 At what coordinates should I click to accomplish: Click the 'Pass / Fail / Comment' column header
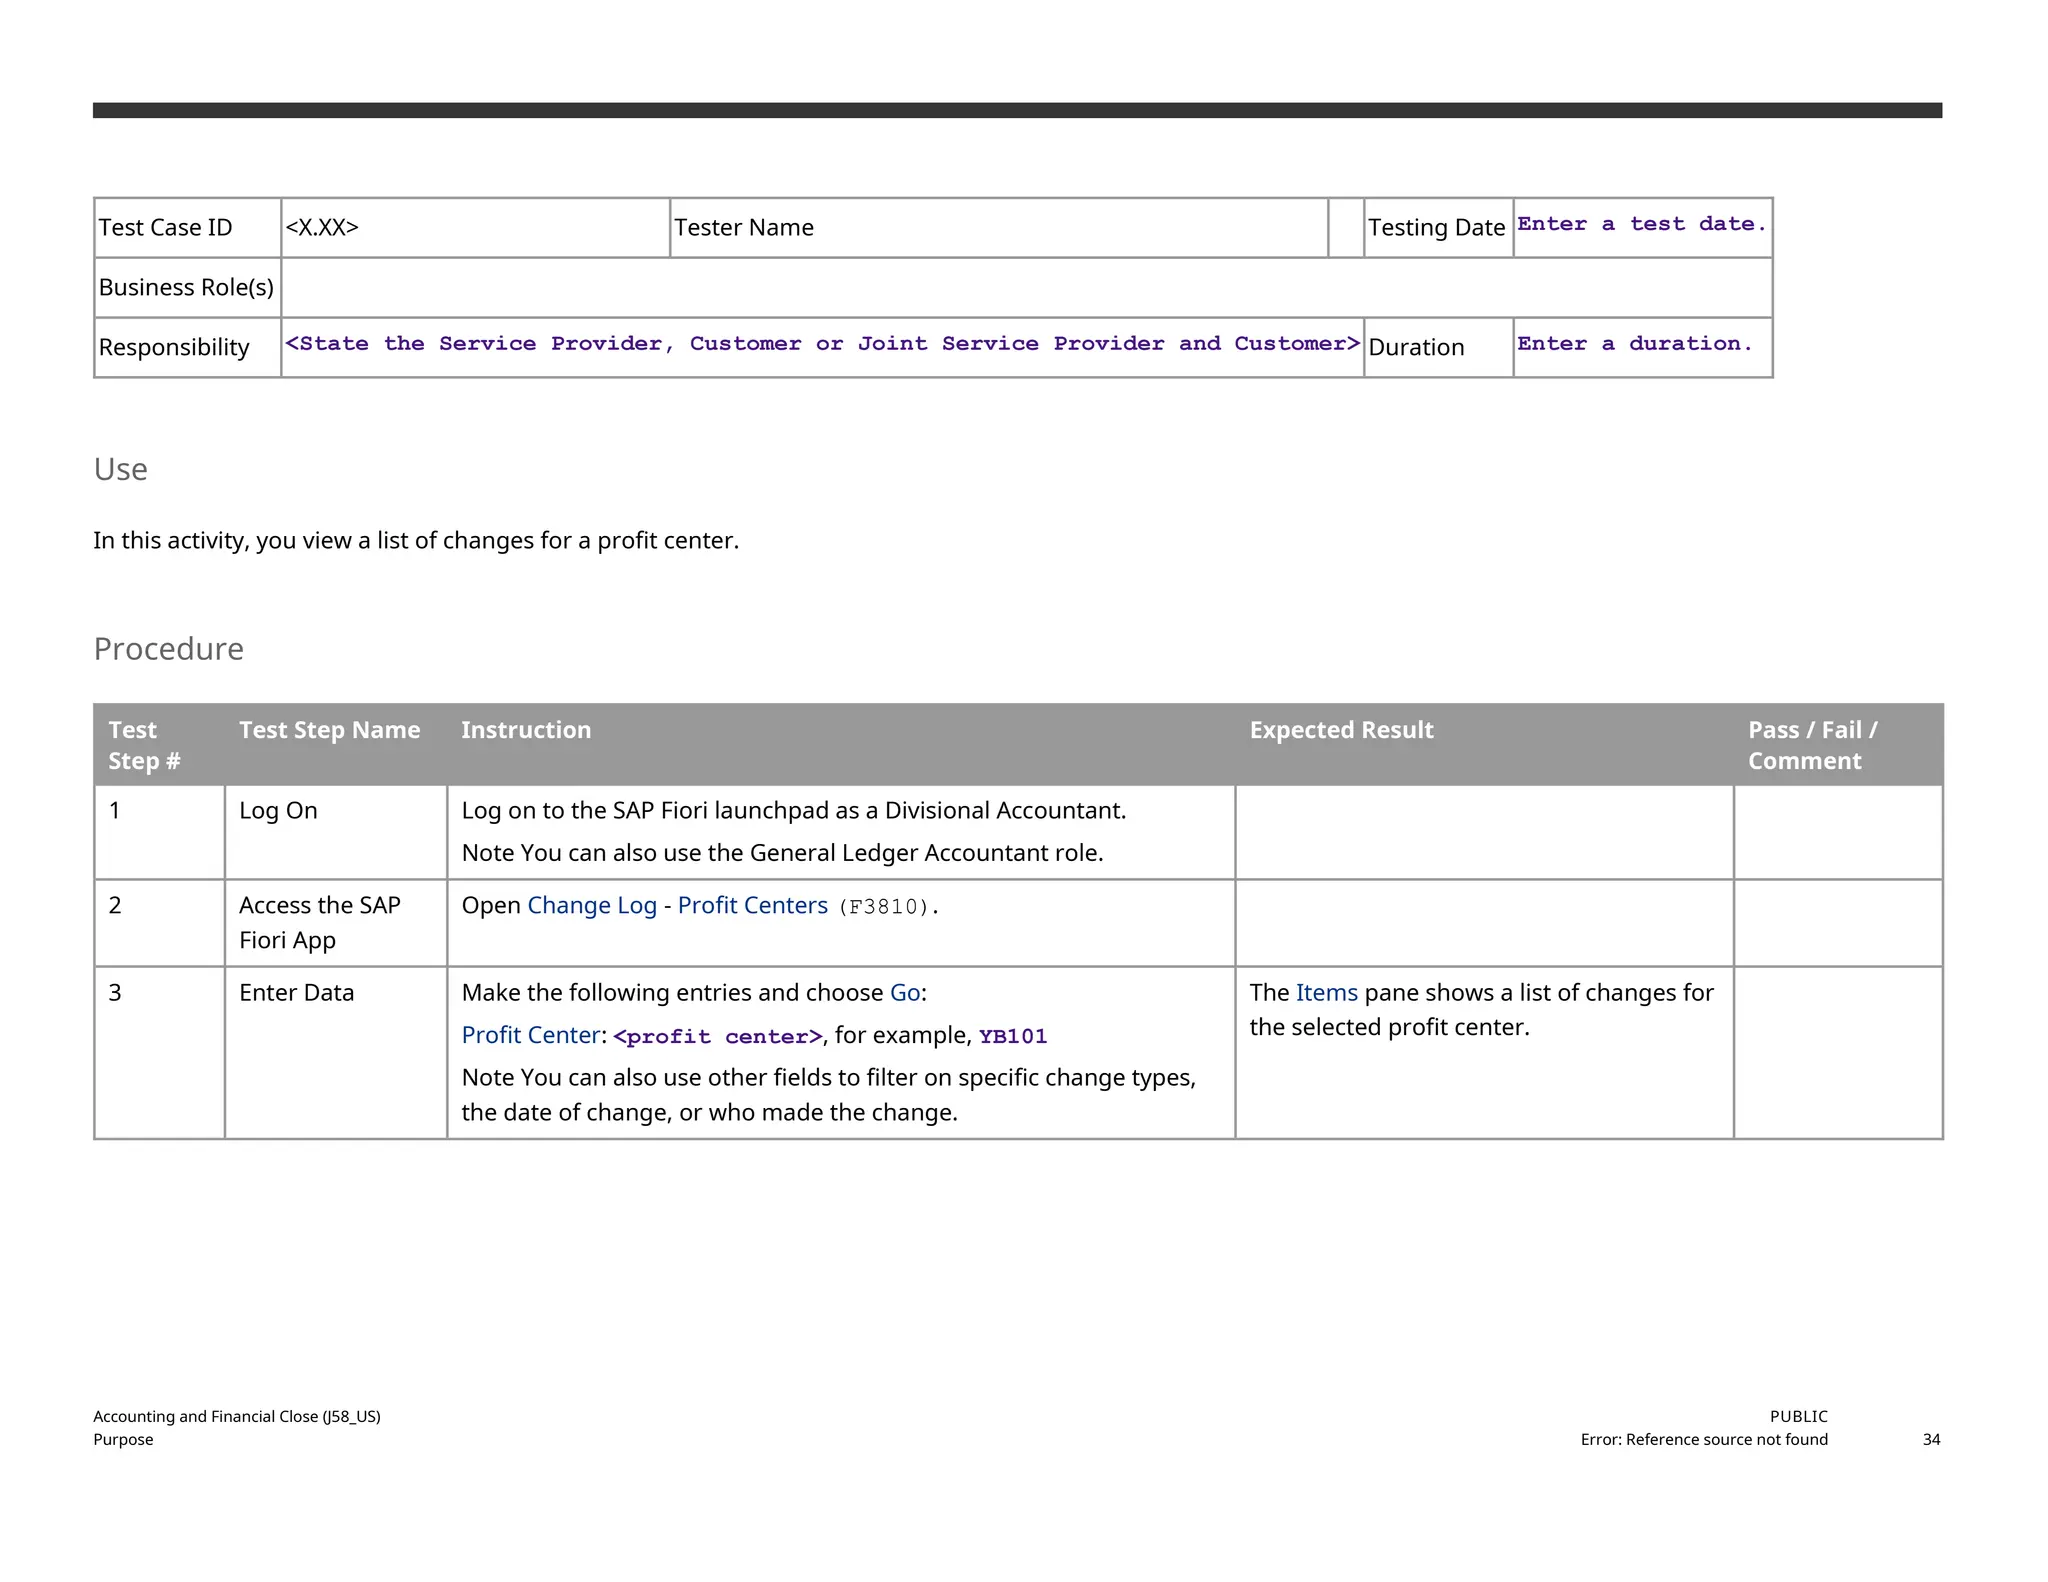(x=1811, y=745)
